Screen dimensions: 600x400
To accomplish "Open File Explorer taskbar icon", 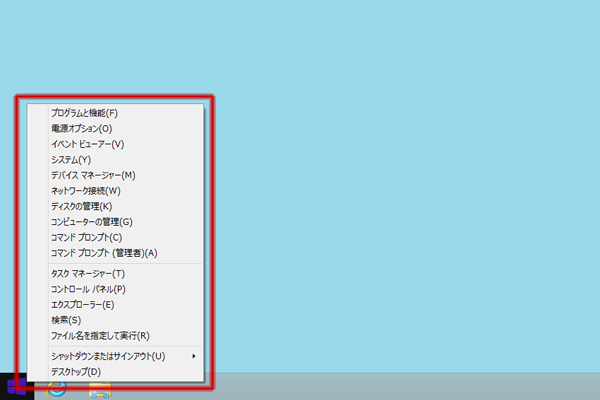I will point(100,390).
